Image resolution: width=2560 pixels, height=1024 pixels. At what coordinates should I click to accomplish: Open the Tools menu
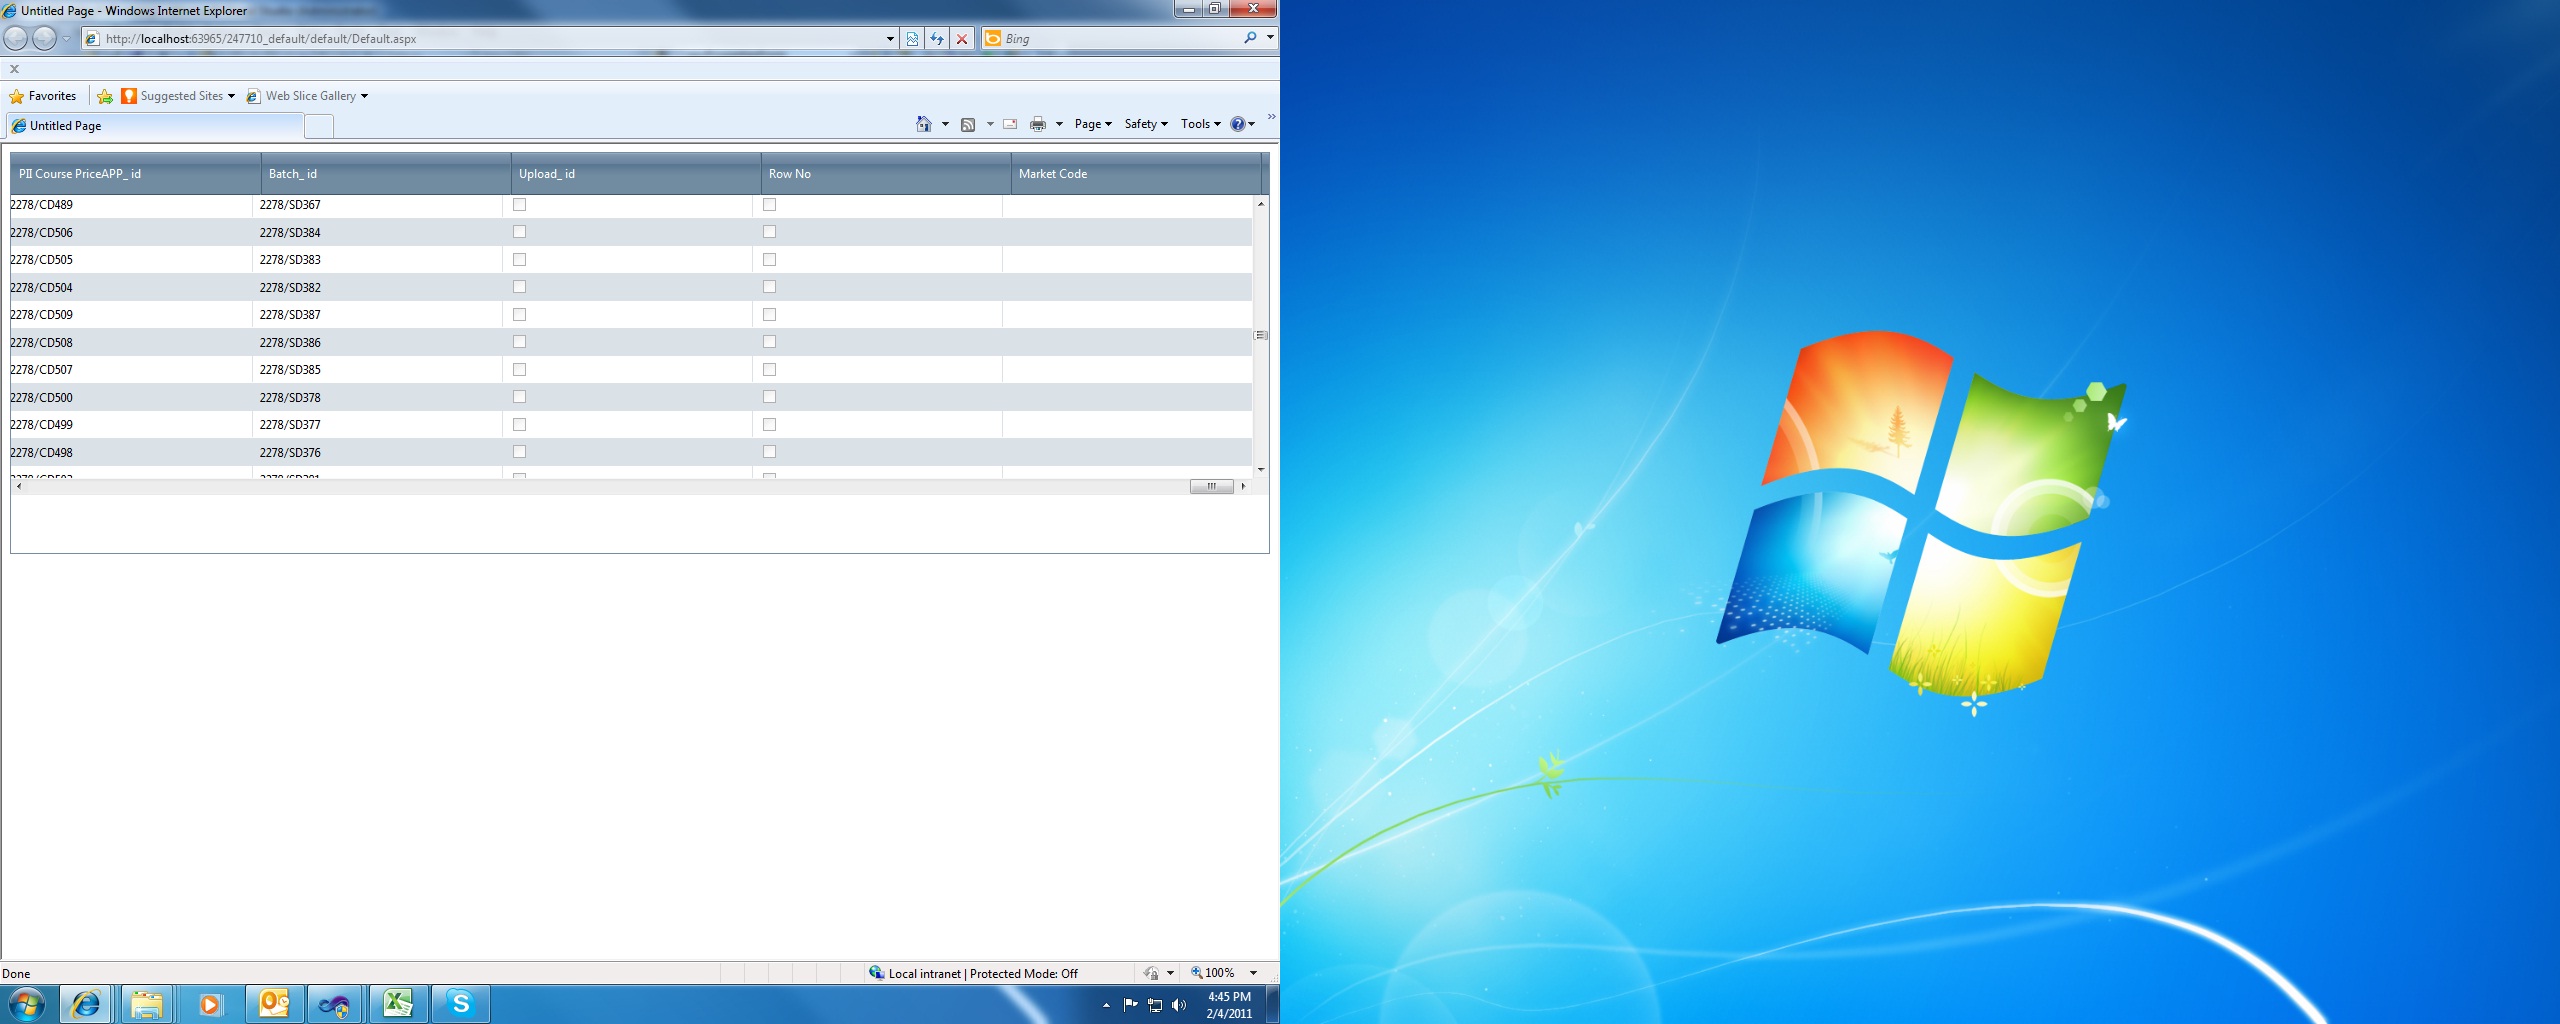point(1201,124)
